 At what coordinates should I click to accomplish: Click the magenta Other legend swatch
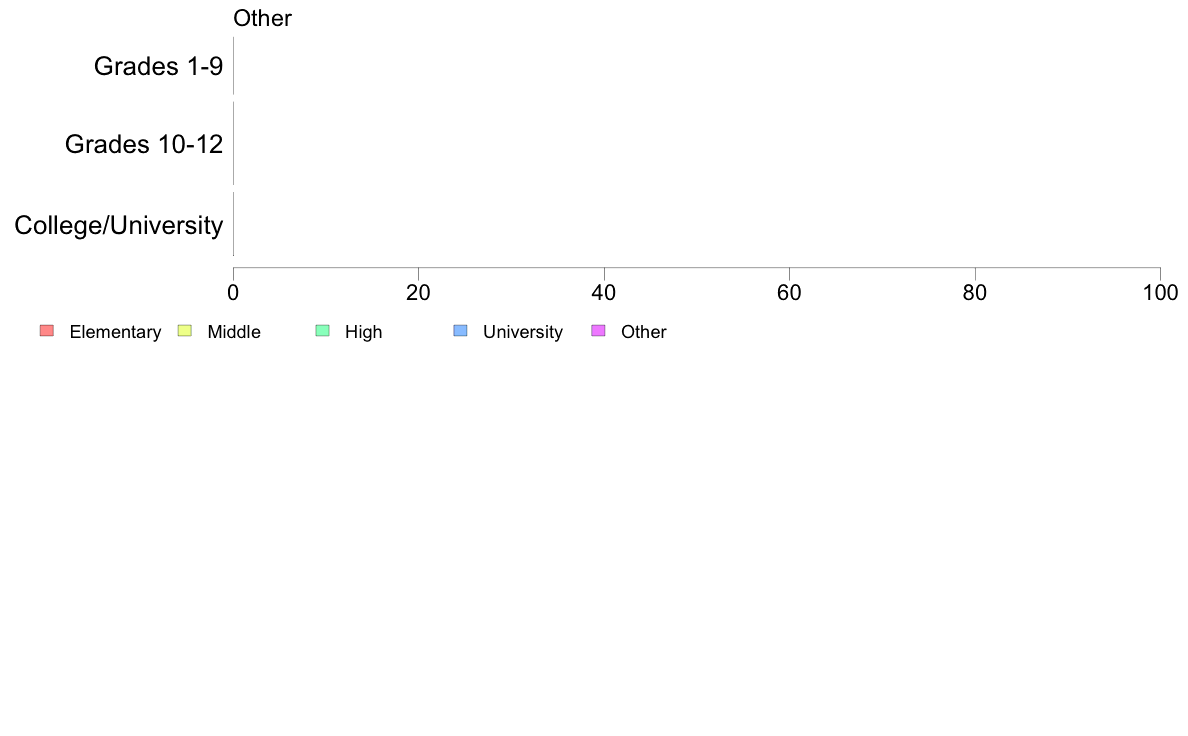click(x=598, y=330)
